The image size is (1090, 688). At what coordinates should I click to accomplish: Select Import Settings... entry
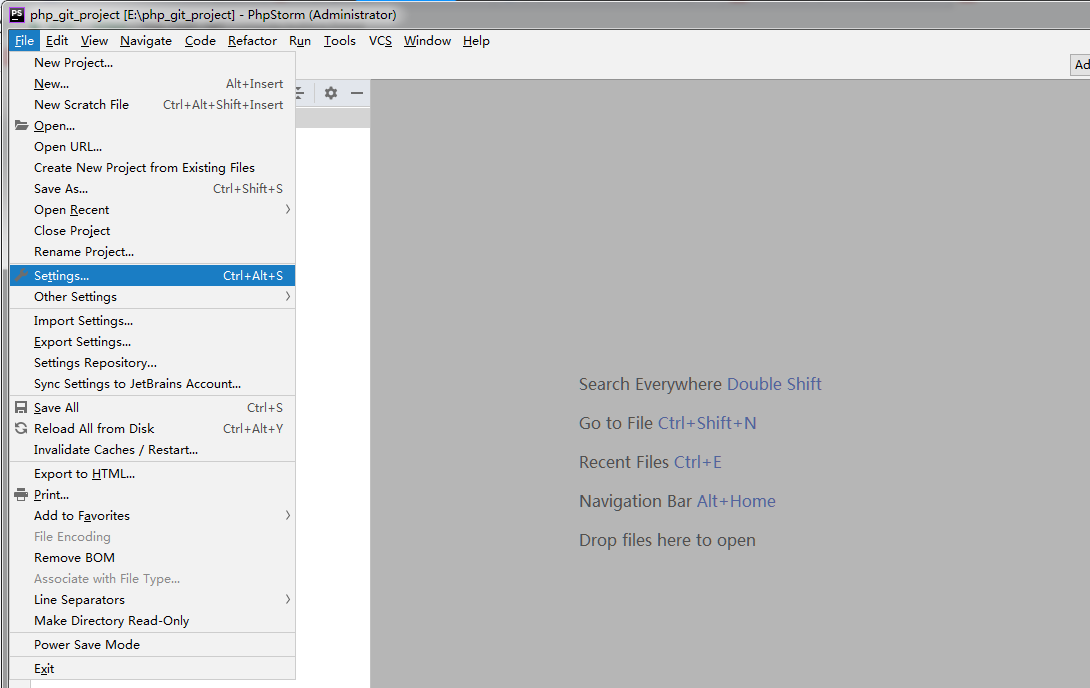tap(152, 321)
